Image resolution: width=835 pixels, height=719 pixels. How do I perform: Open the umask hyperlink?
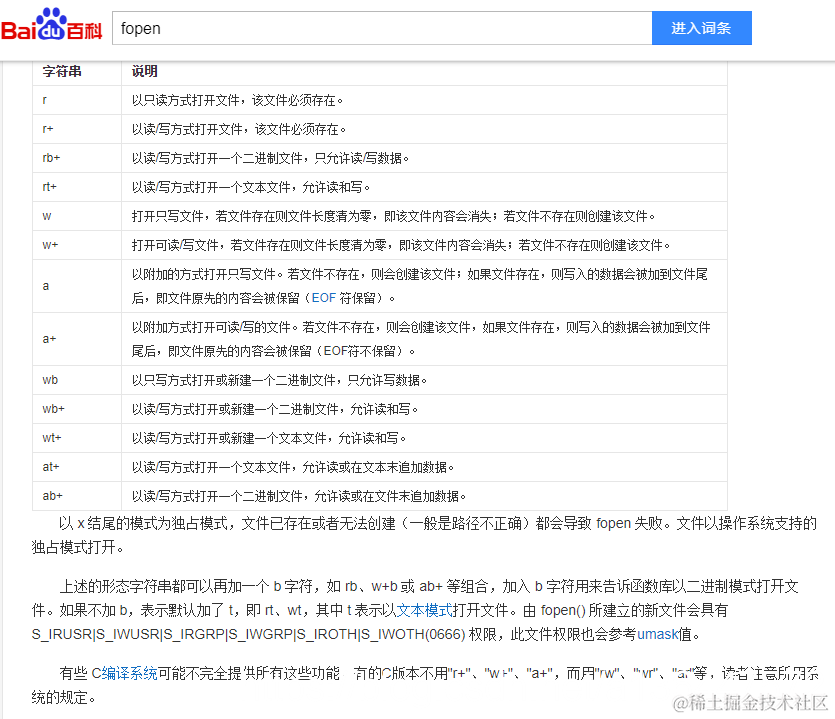(658, 633)
